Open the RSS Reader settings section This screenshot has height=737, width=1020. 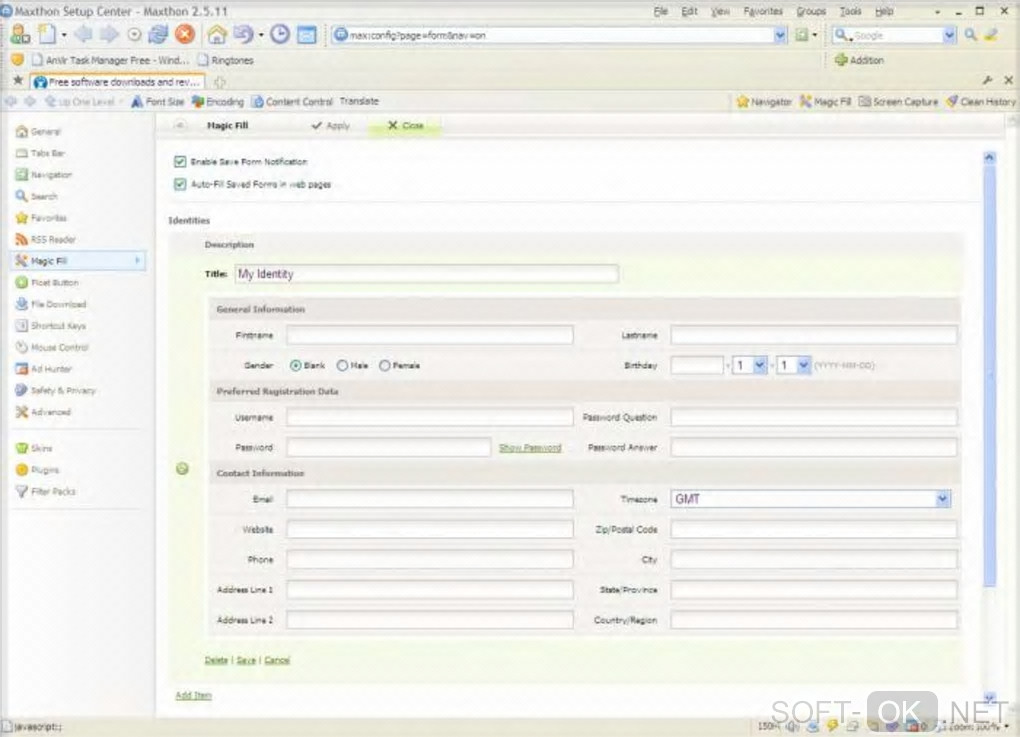pyautogui.click(x=46, y=239)
